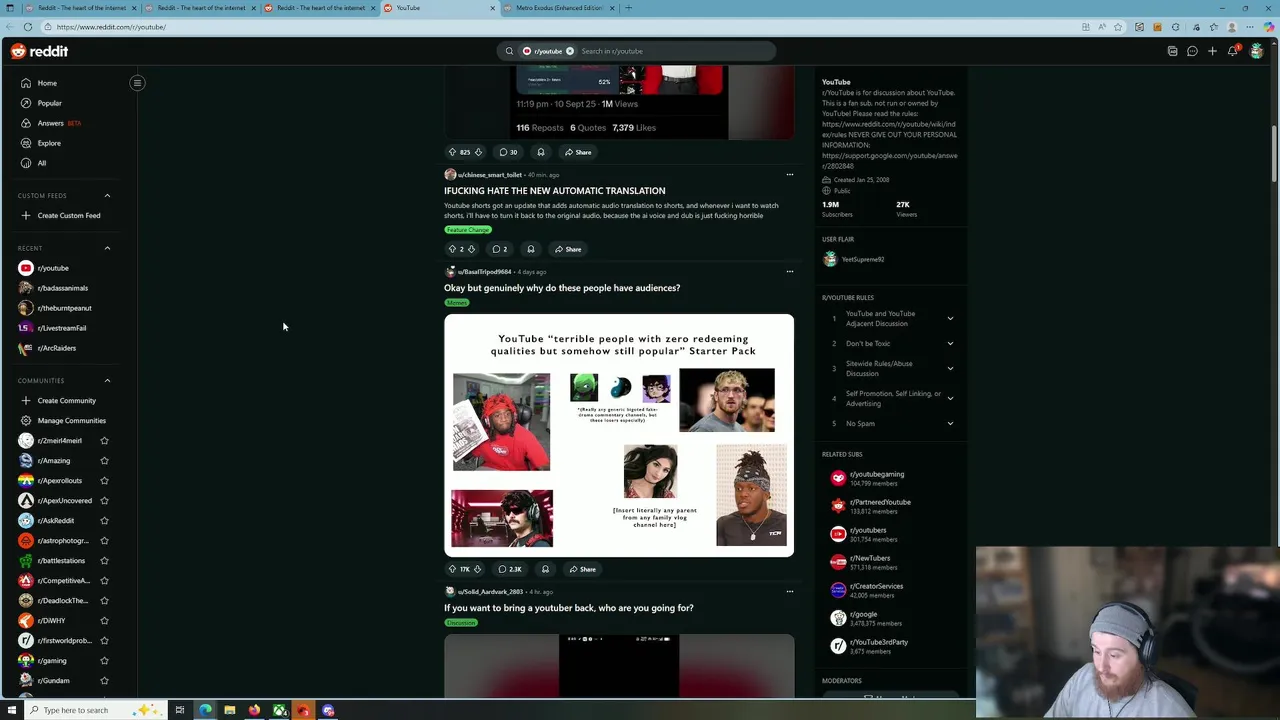The width and height of the screenshot is (1280, 720).
Task: Open Windows Start menu
Action: [x=11, y=710]
